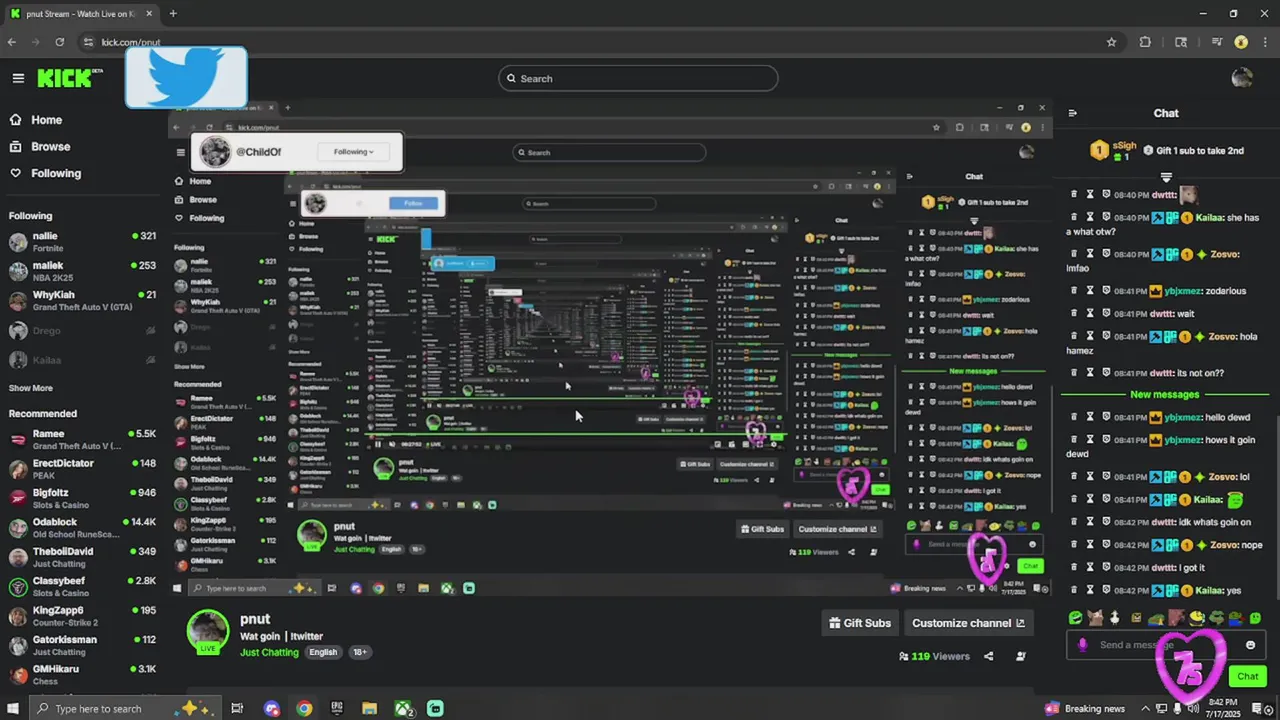Click 'Gift 1 sub to take 2nd' text

point(1200,151)
